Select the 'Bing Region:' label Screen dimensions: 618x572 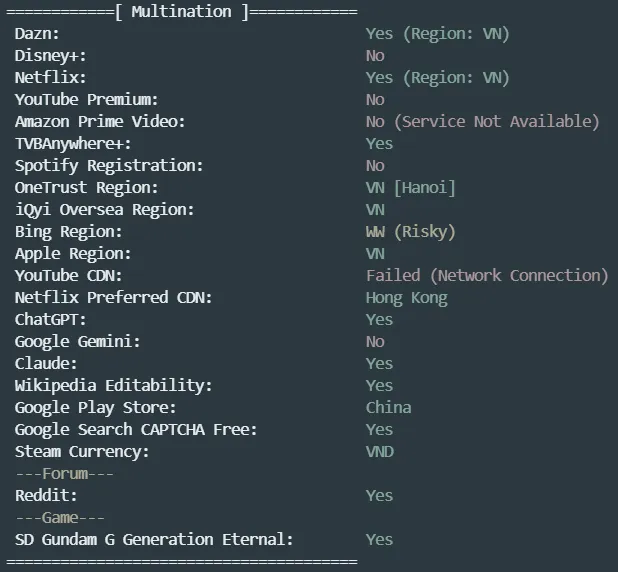[69, 232]
